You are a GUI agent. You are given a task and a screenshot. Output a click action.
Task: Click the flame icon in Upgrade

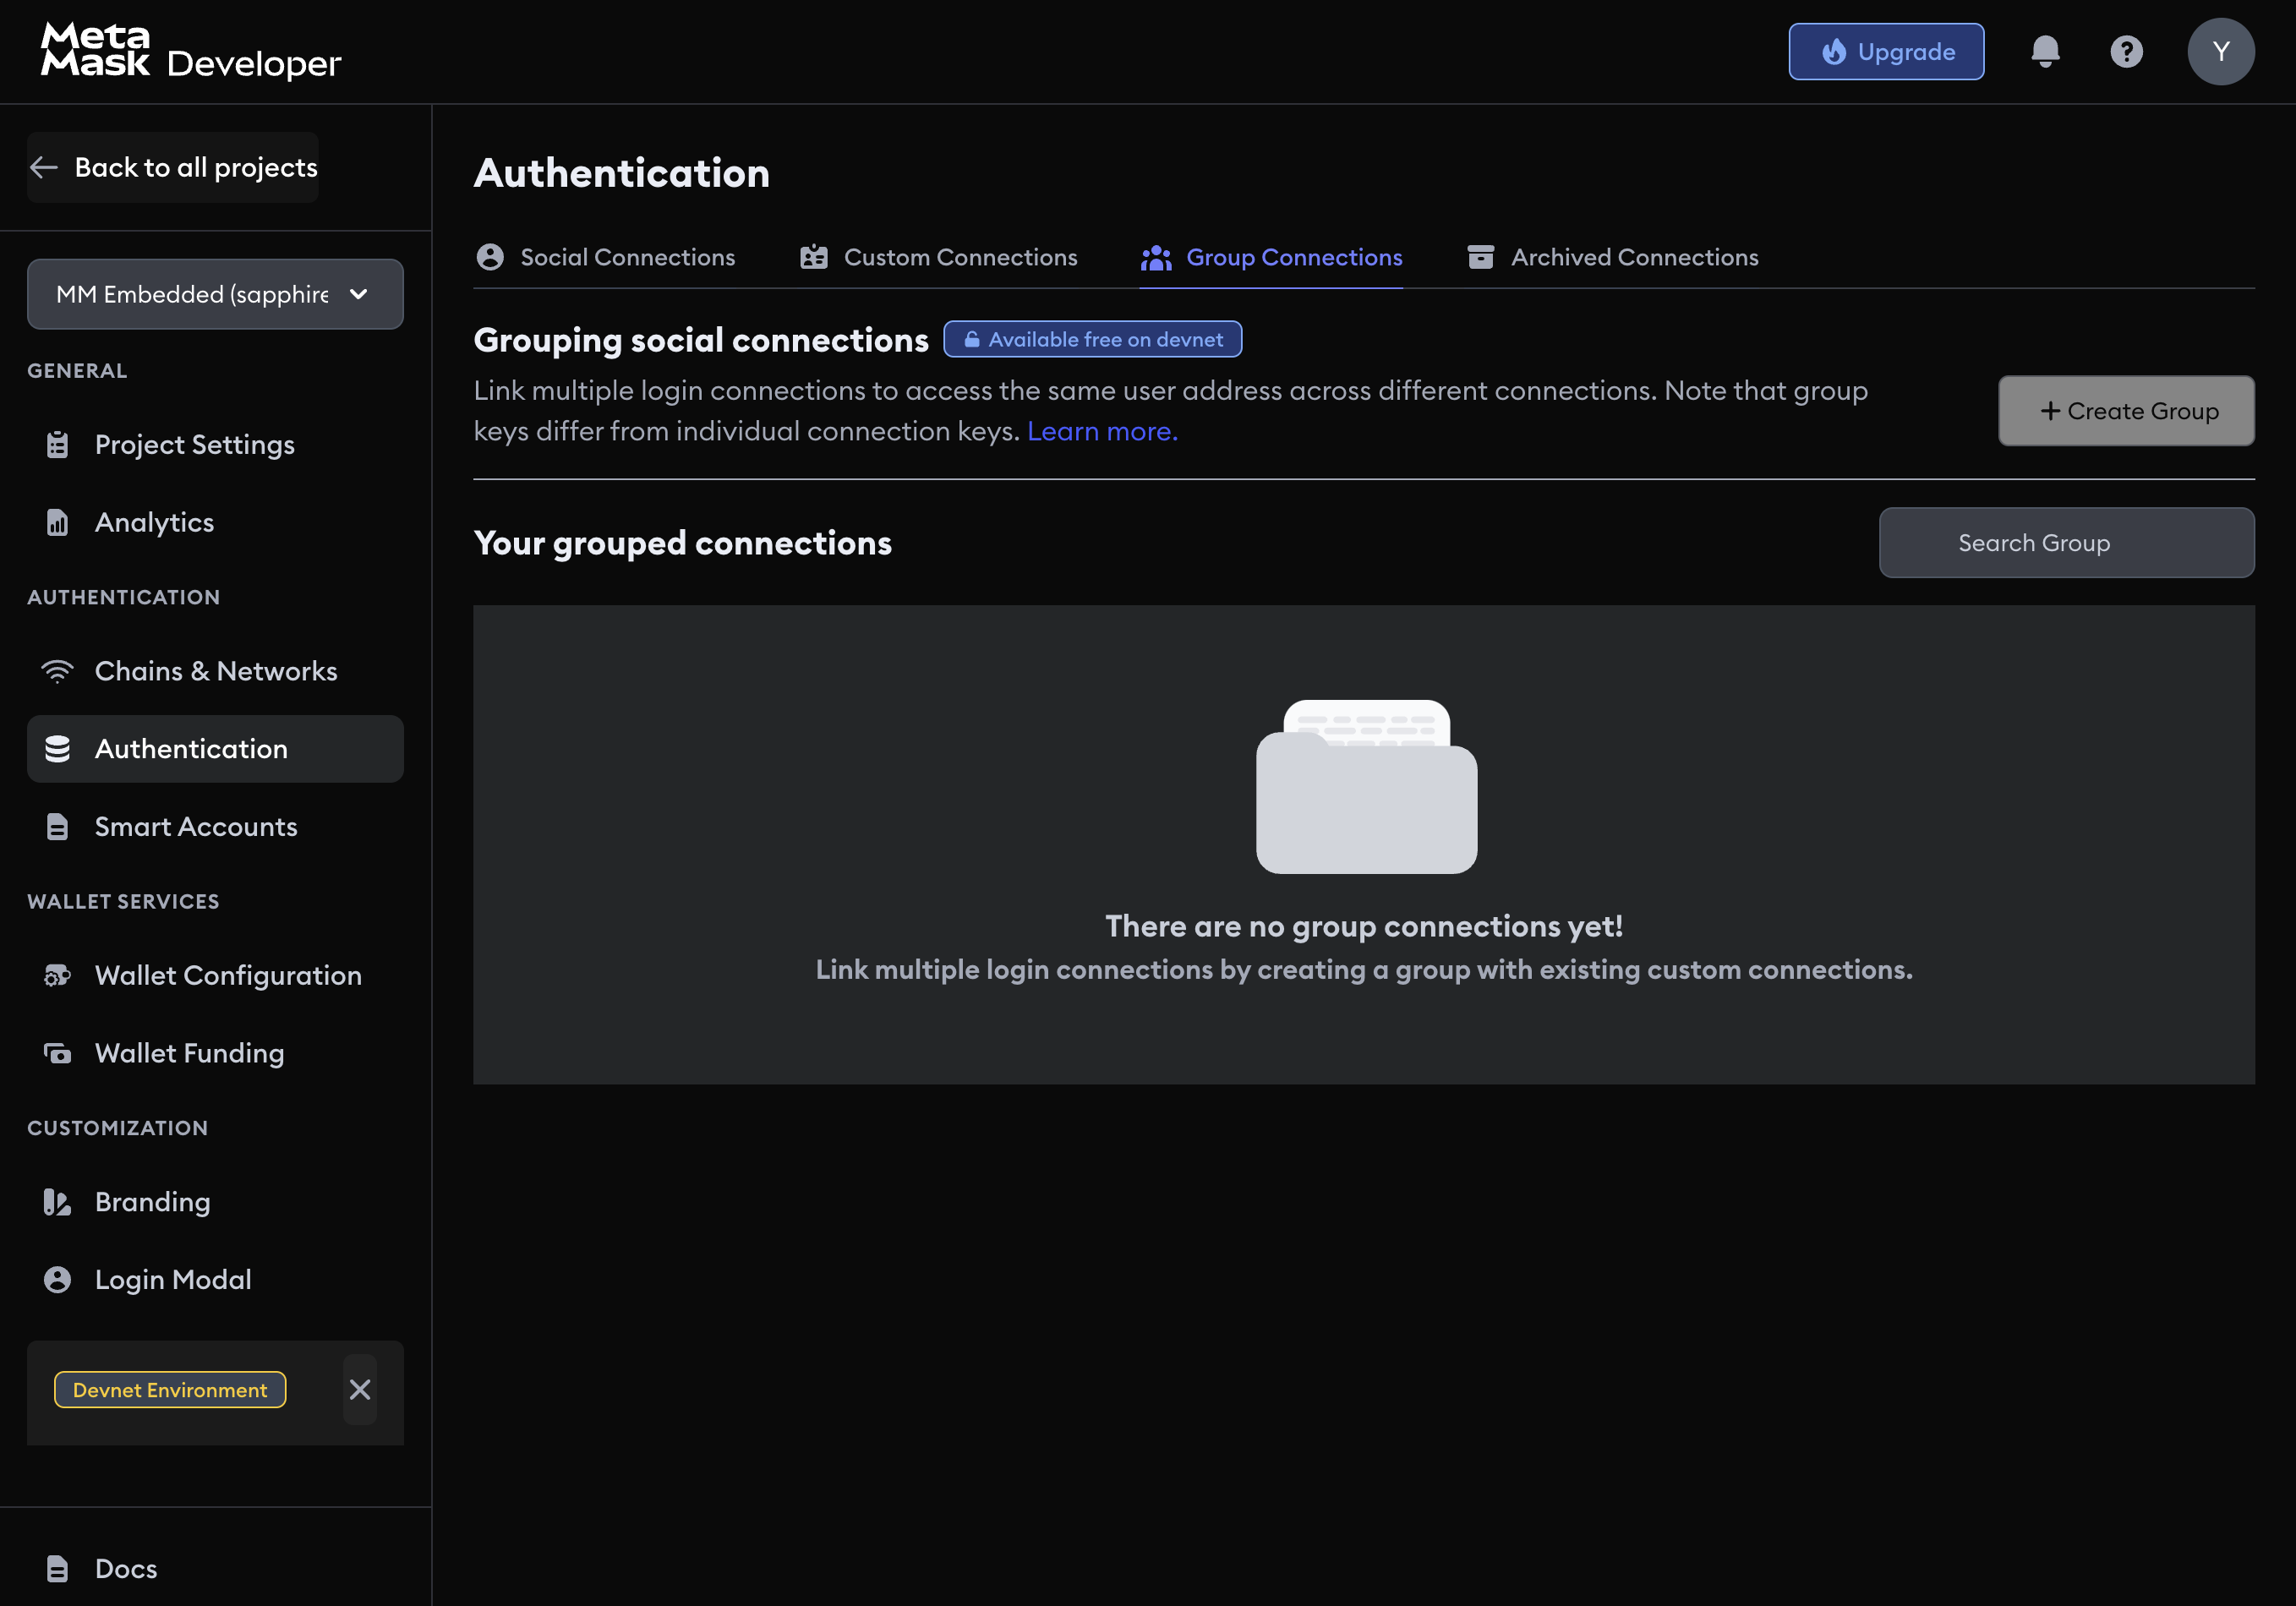click(x=1834, y=52)
